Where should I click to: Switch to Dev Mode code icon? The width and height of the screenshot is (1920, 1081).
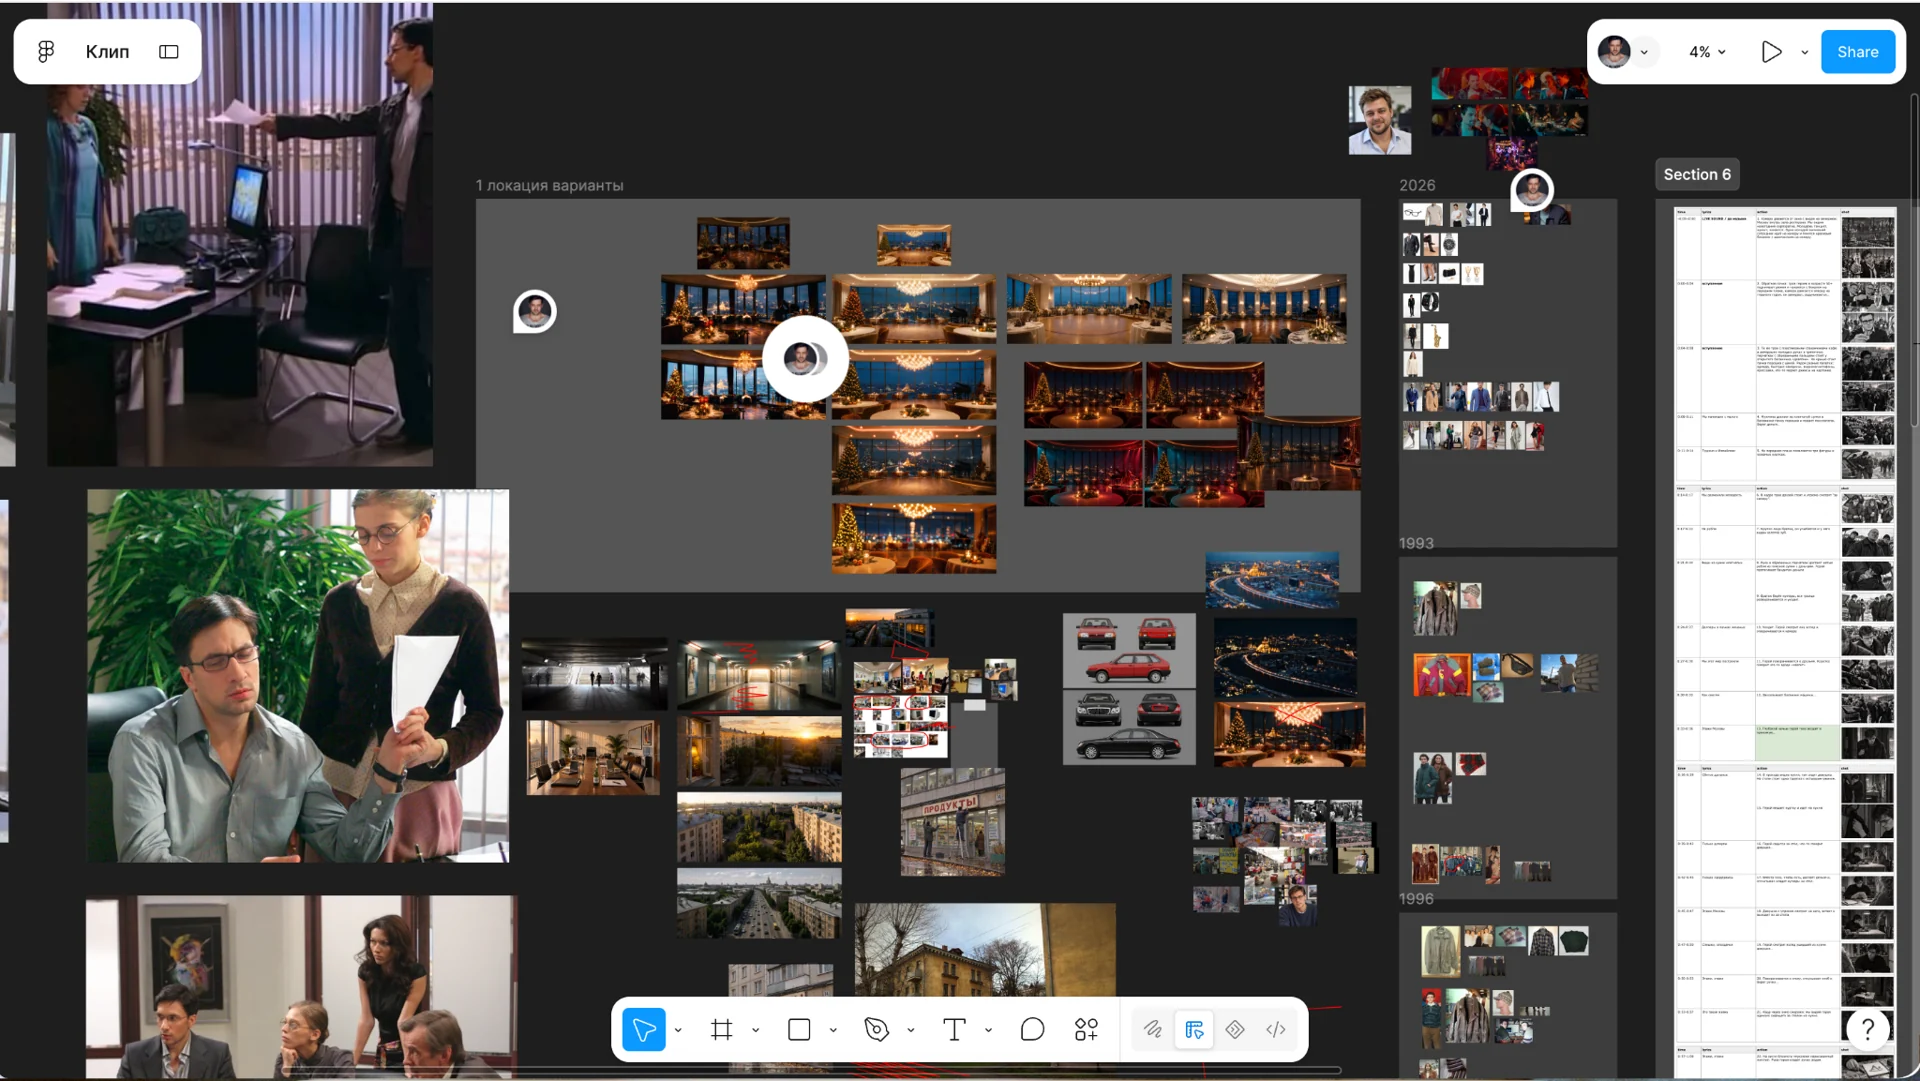click(x=1276, y=1029)
